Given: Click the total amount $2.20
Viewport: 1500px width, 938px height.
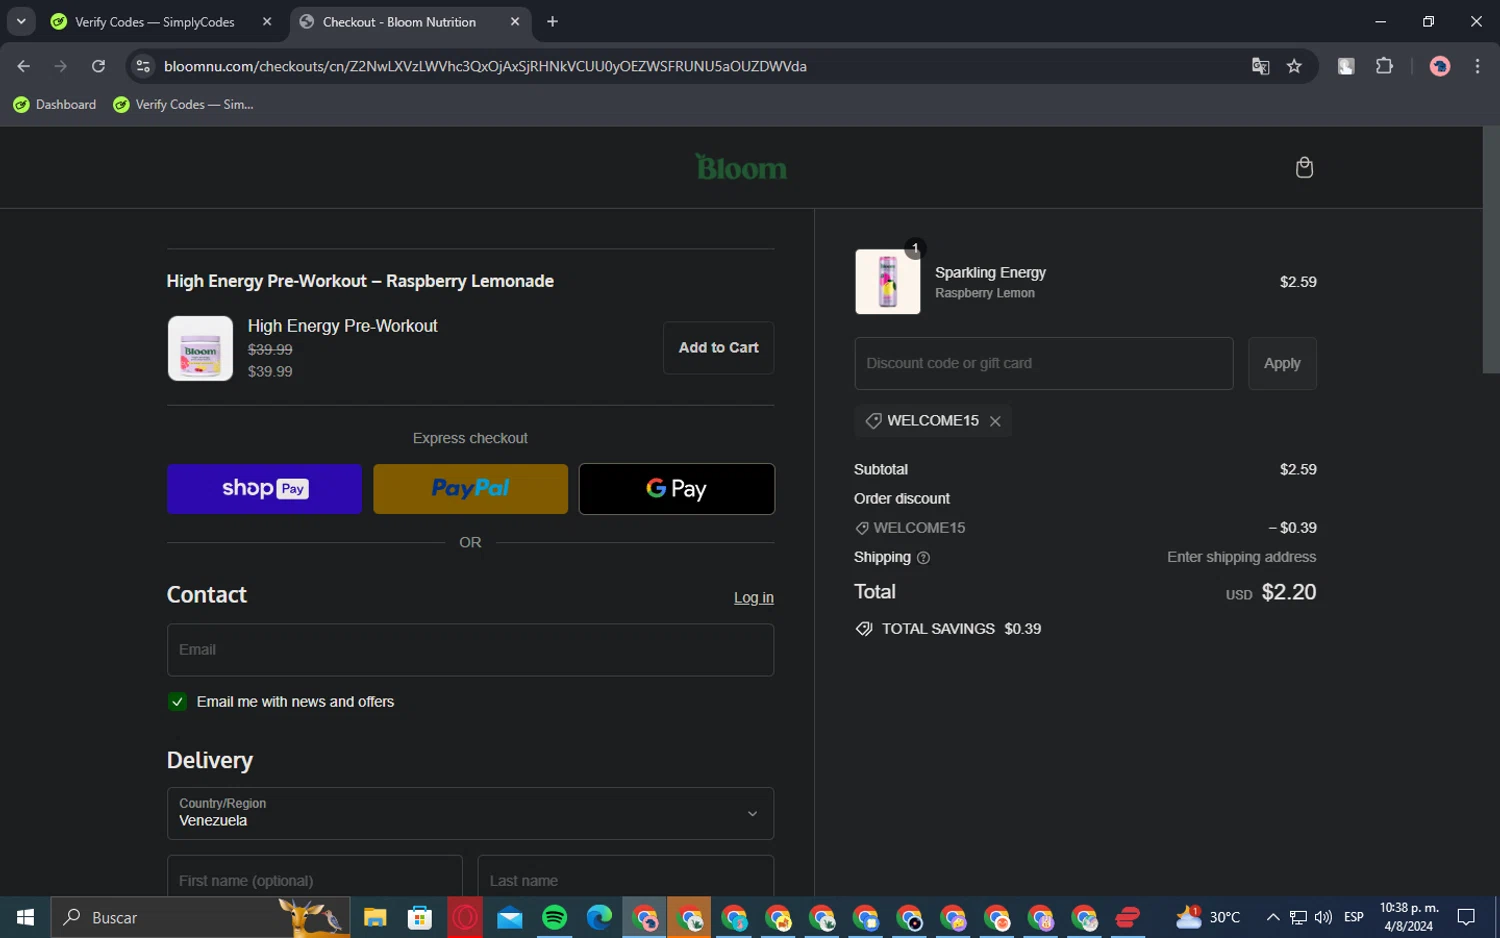Looking at the screenshot, I should pos(1289,592).
